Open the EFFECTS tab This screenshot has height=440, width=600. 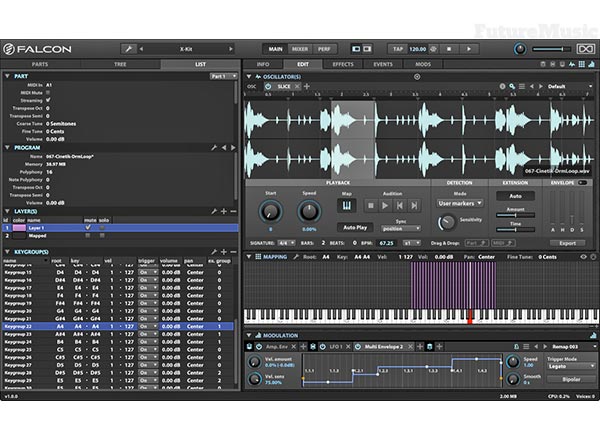343,64
